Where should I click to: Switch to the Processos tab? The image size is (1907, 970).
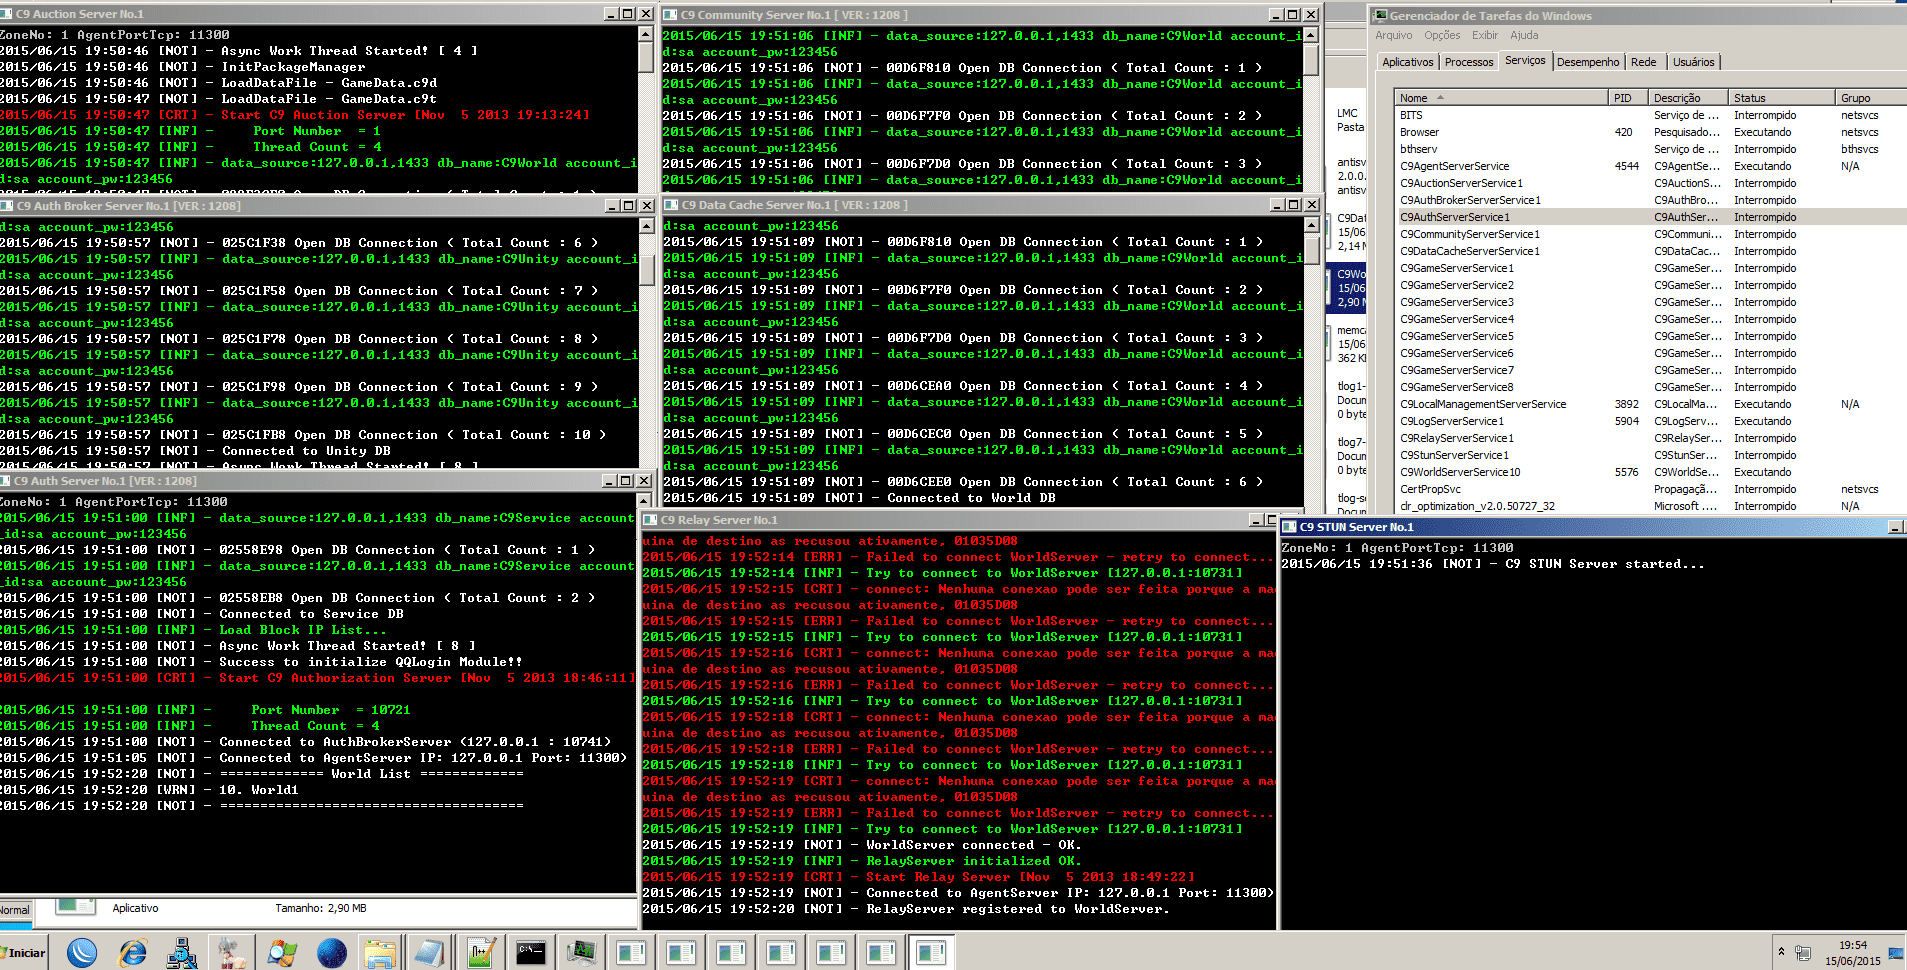click(1469, 62)
